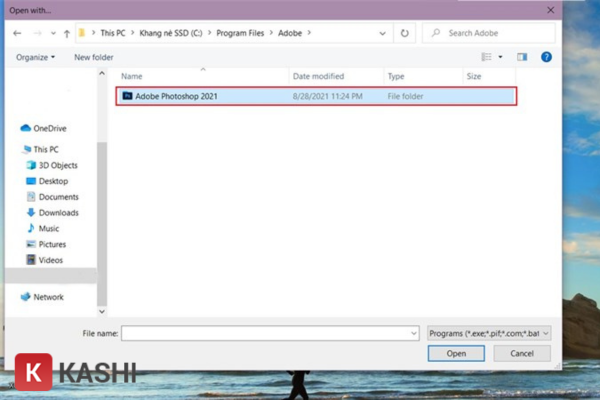This screenshot has width=600, height=400.
Task: Expand chevron after Program Files breadcrumb
Action: tap(271, 33)
